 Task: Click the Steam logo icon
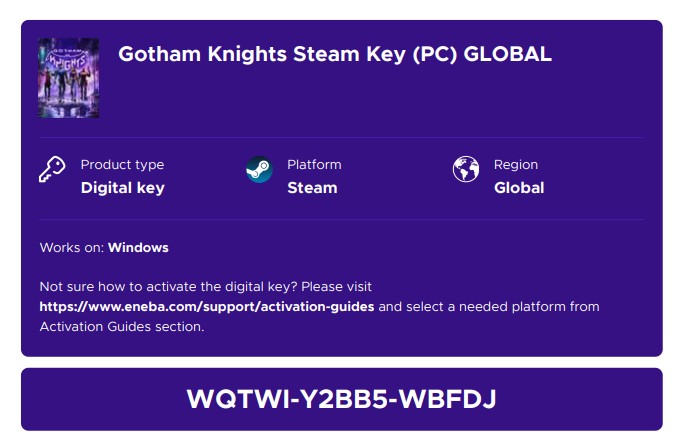(x=259, y=169)
